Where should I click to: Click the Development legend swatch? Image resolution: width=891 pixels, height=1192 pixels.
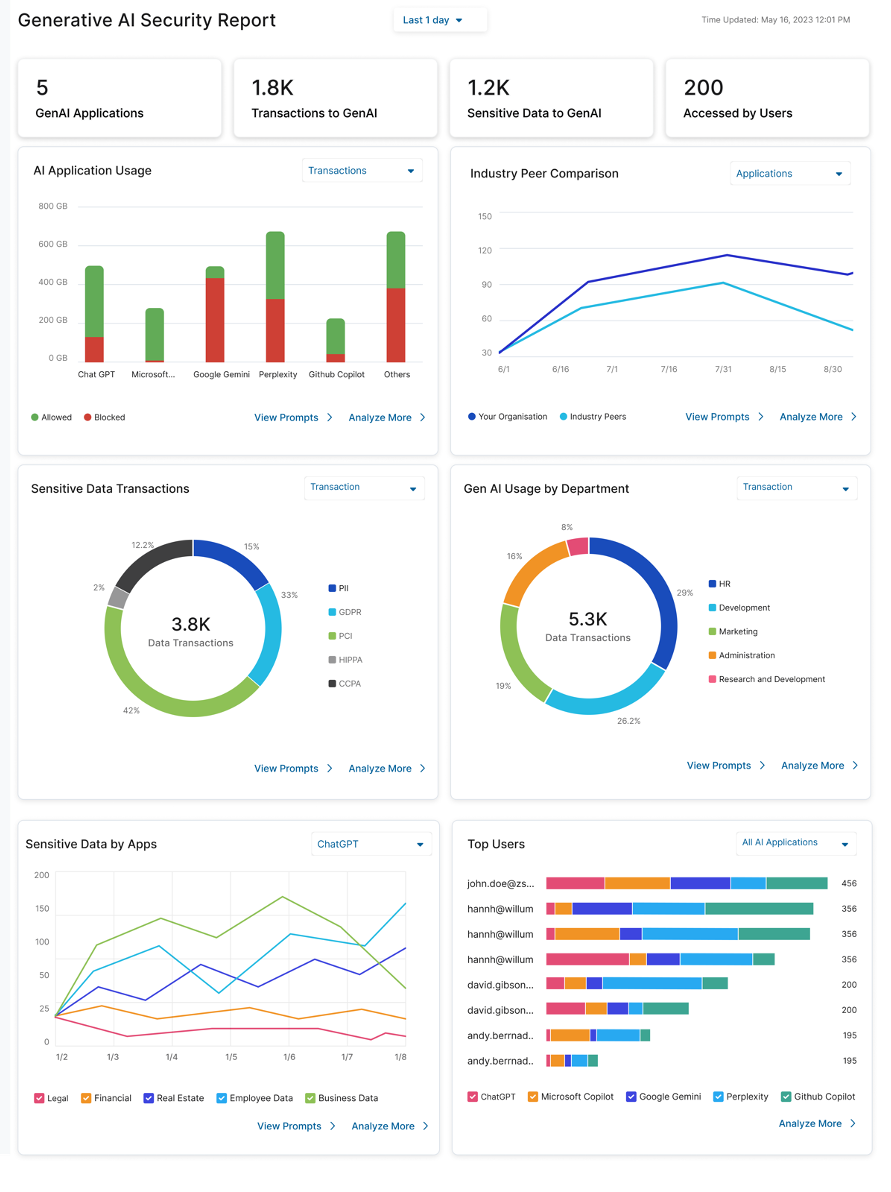[712, 607]
